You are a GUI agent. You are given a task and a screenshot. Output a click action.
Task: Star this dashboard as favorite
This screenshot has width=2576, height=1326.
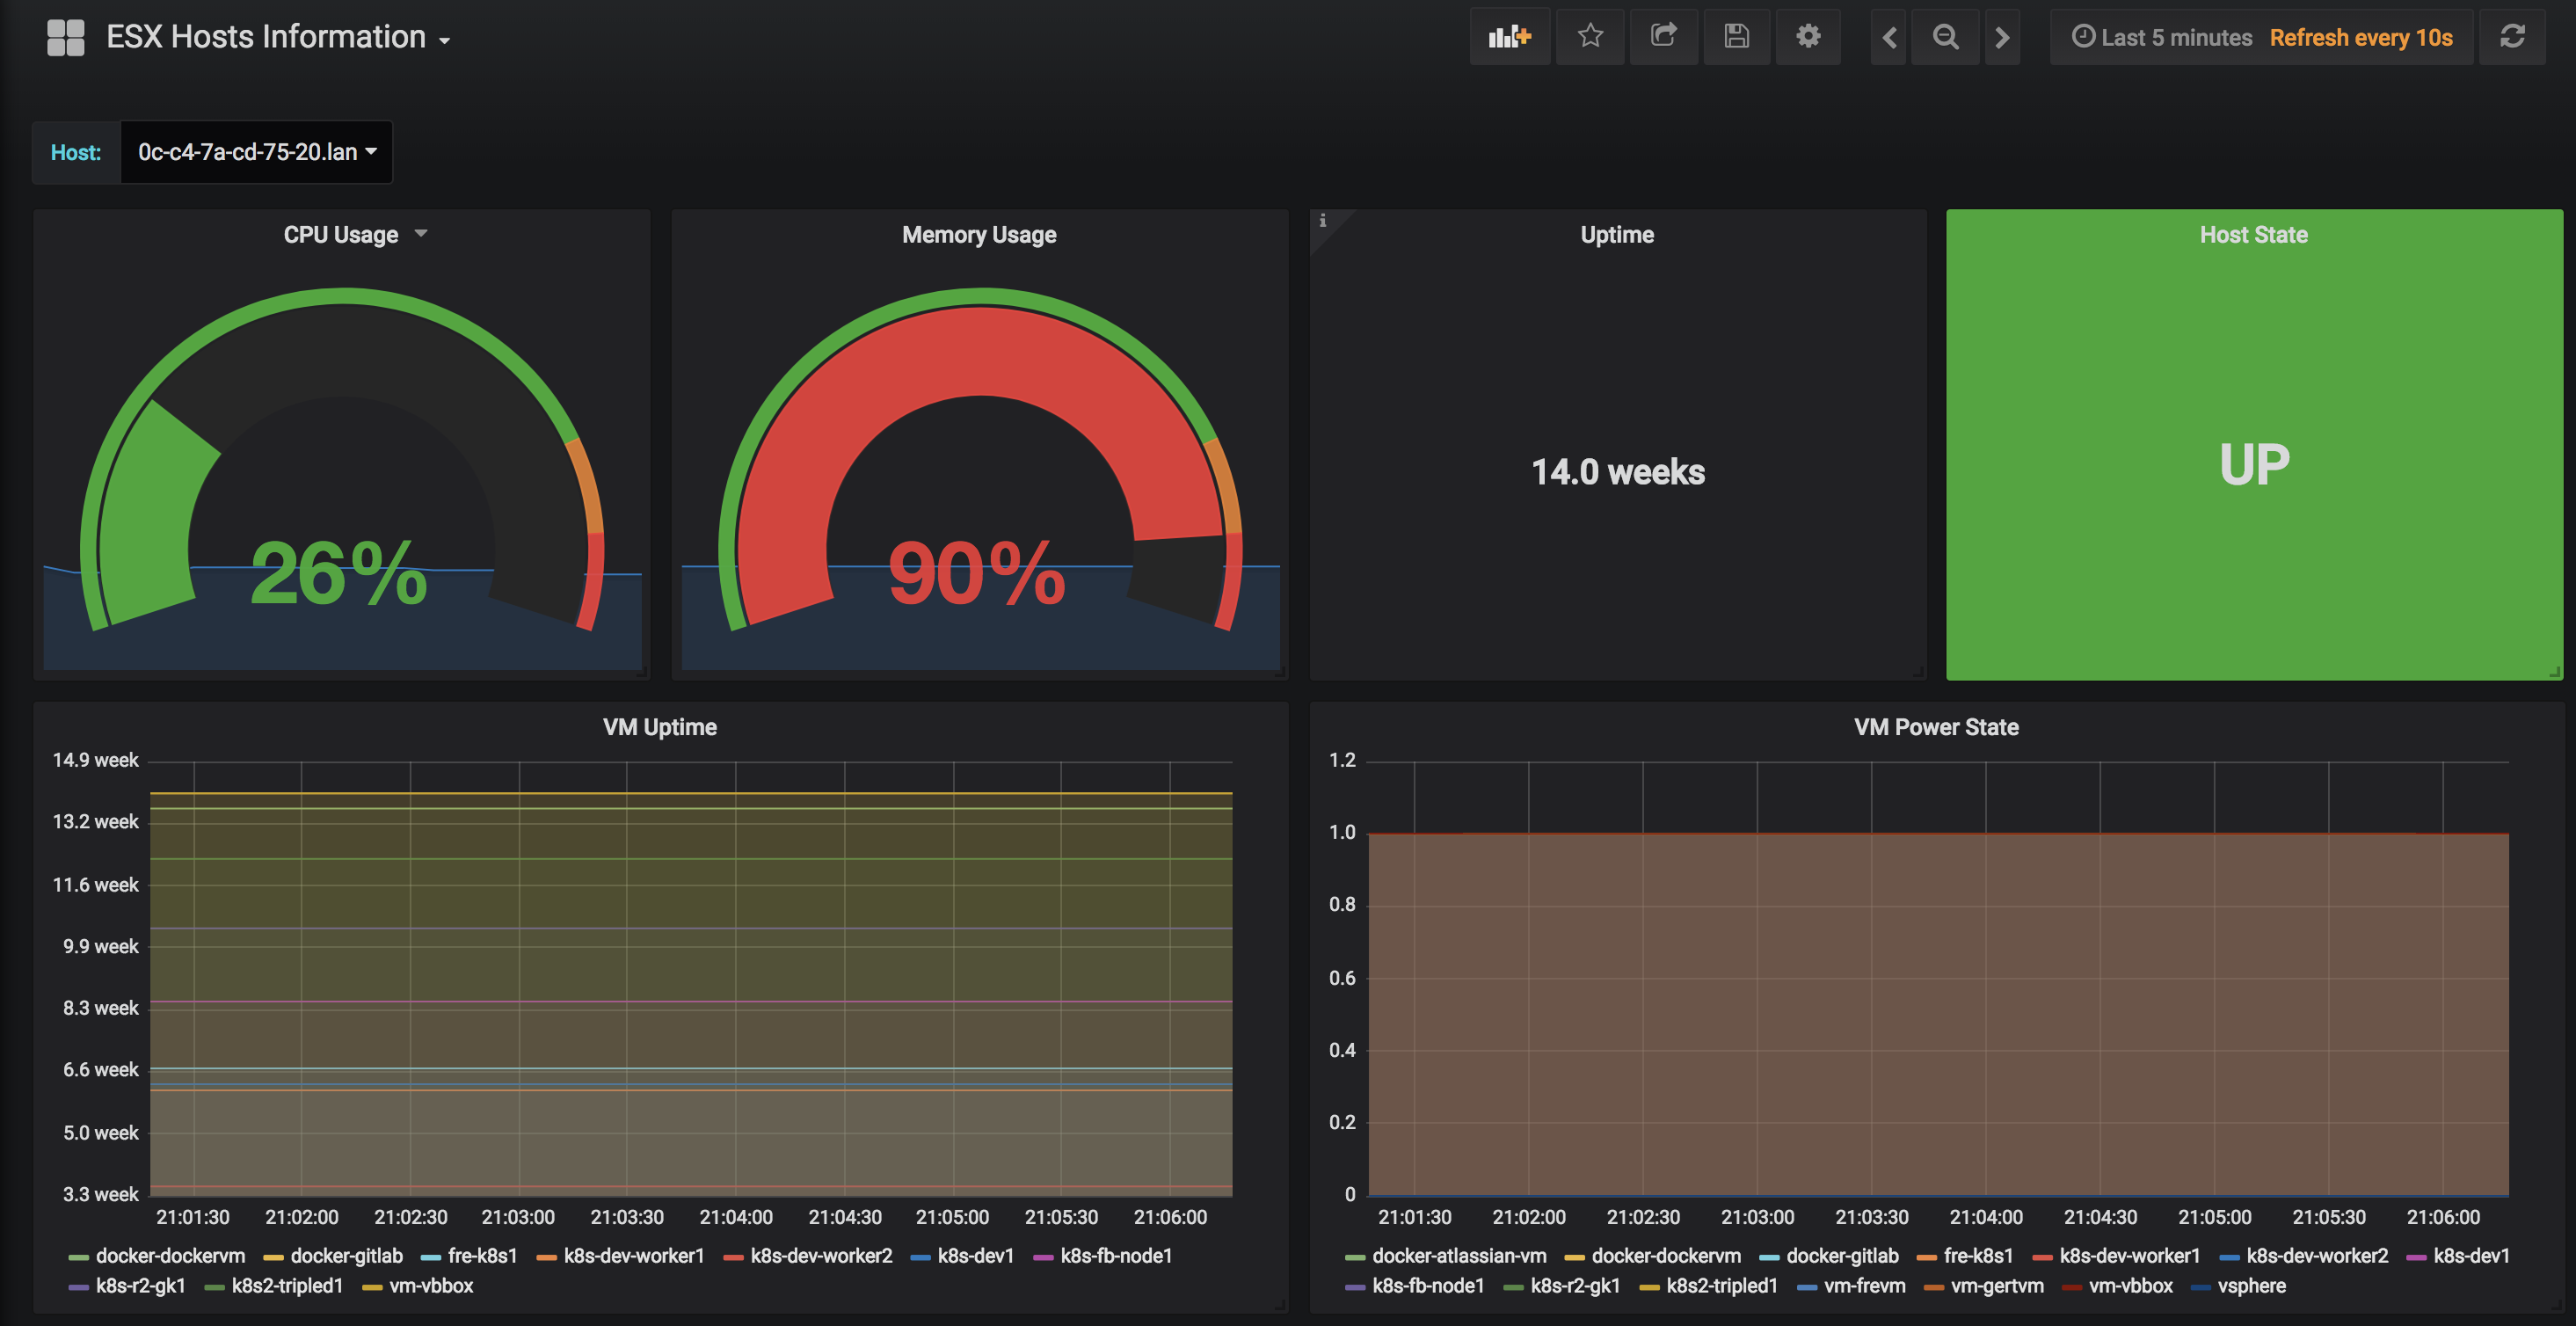tap(1590, 37)
